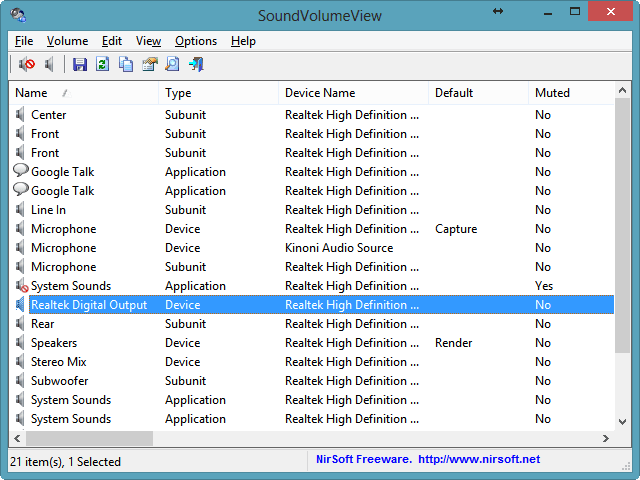The image size is (640, 480).
Task: Click the vertical scrollbar thumb
Action: click(x=622, y=225)
